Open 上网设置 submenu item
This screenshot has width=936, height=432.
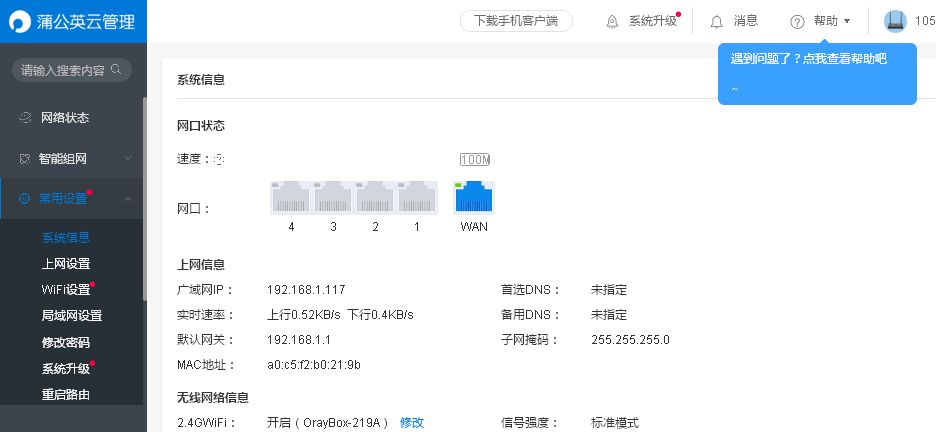(66, 264)
